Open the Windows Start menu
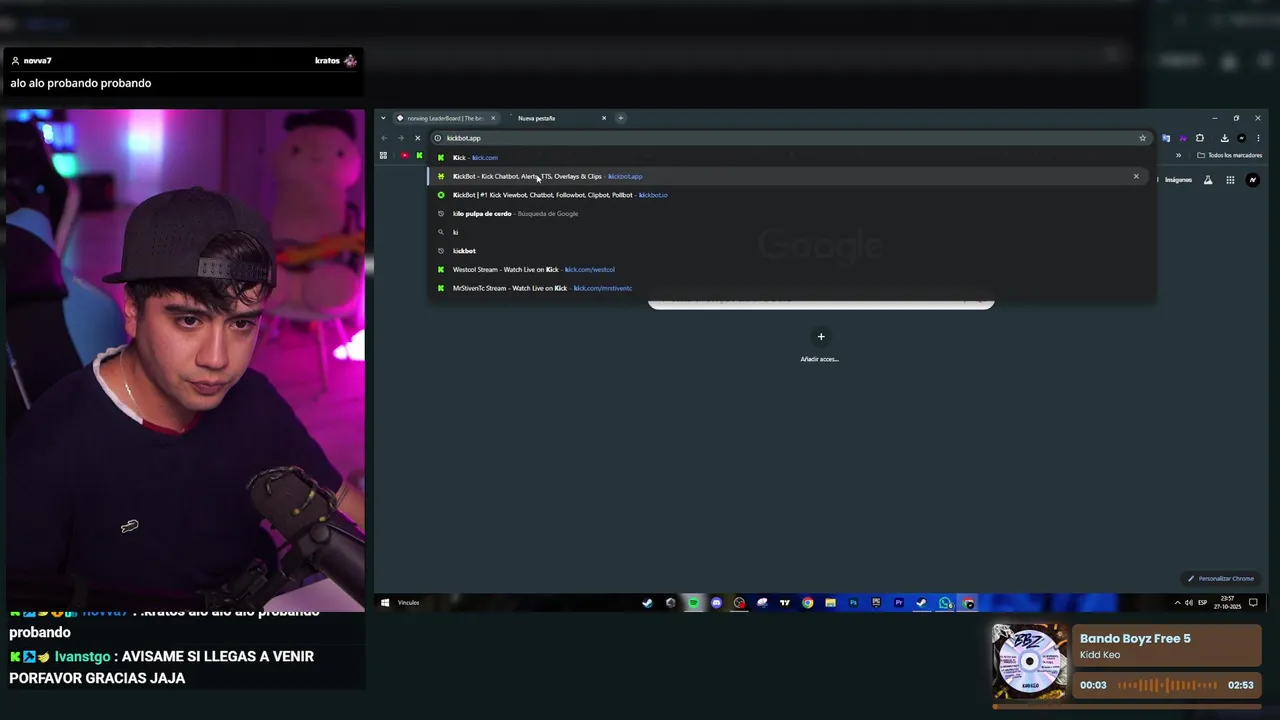Screen dimensions: 1280x720 tap(385, 602)
